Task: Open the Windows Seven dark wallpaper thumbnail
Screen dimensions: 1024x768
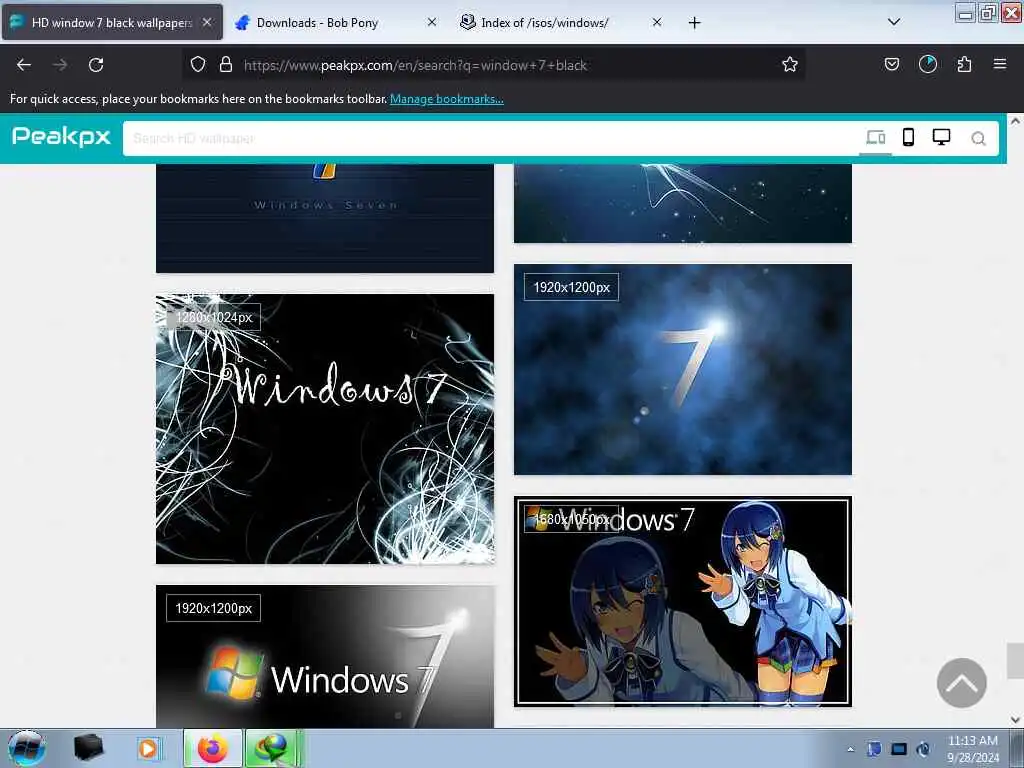Action: click(325, 218)
